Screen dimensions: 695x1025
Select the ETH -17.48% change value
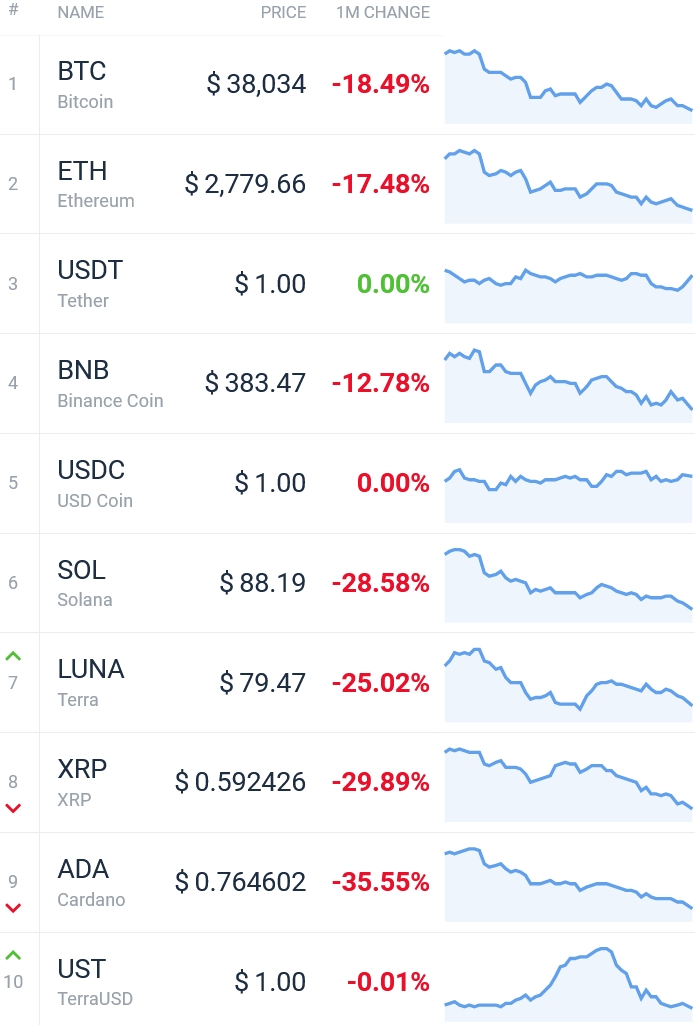381,184
